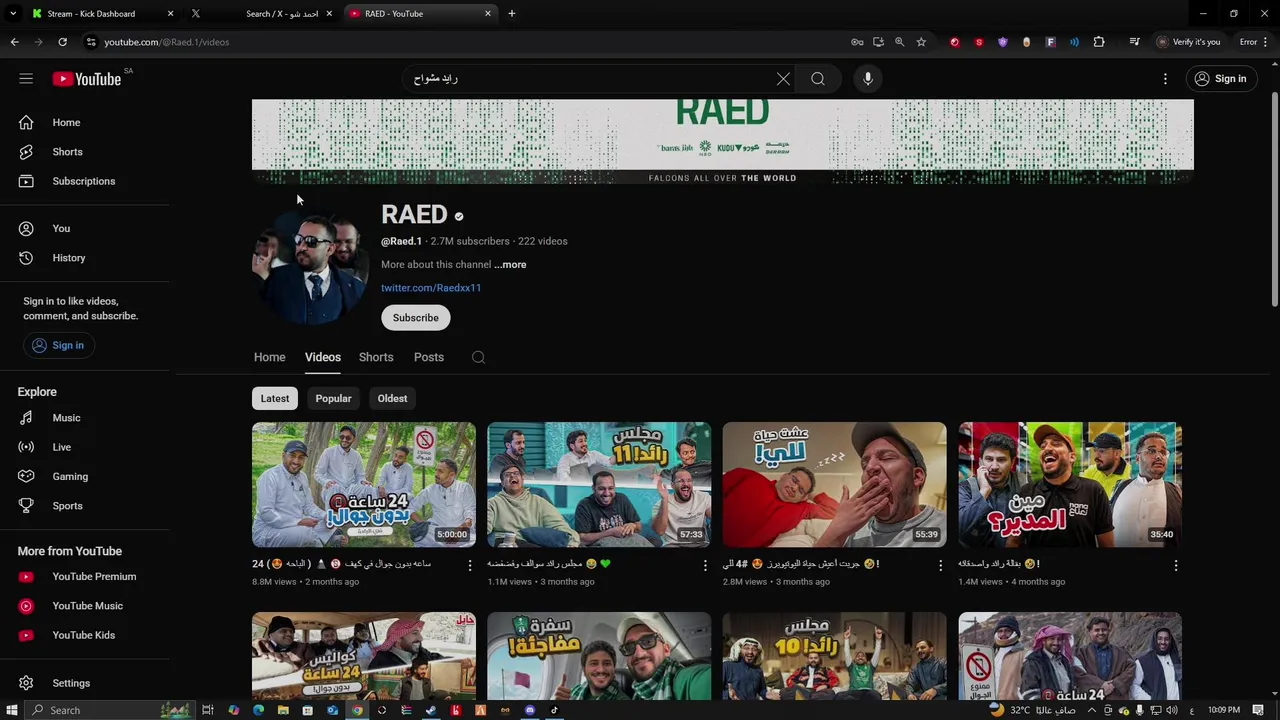The image size is (1280, 720).
Task: Click the browser address bar URL
Action: [167, 42]
